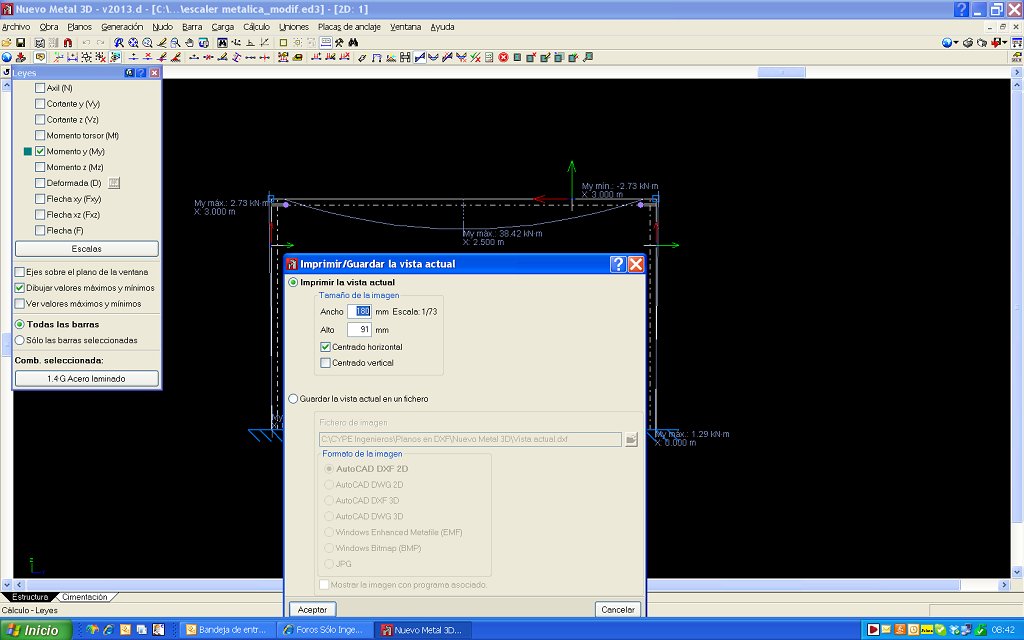The image size is (1024, 640).
Task: Toggle Dibujar valores máximos y mínimos
Action: [x=20, y=287]
